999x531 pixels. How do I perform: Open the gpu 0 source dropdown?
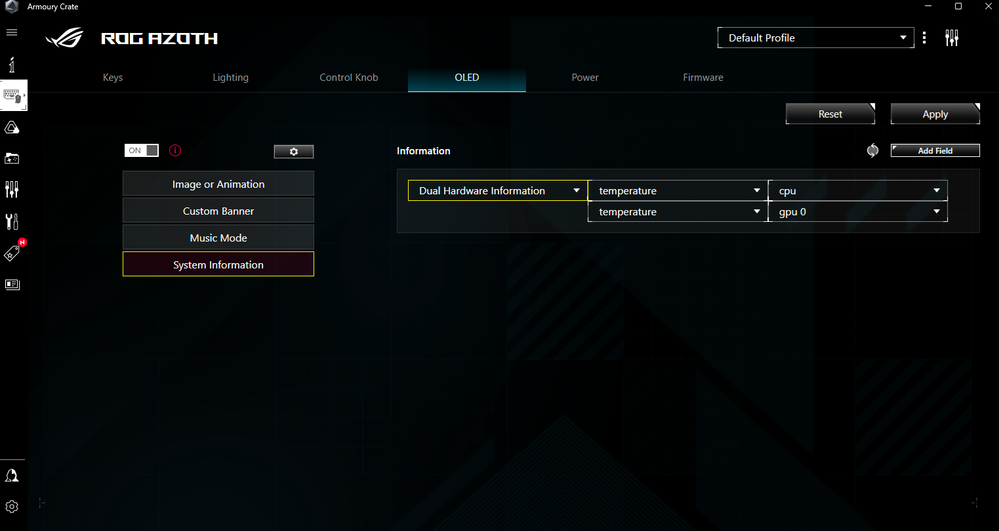(x=858, y=212)
